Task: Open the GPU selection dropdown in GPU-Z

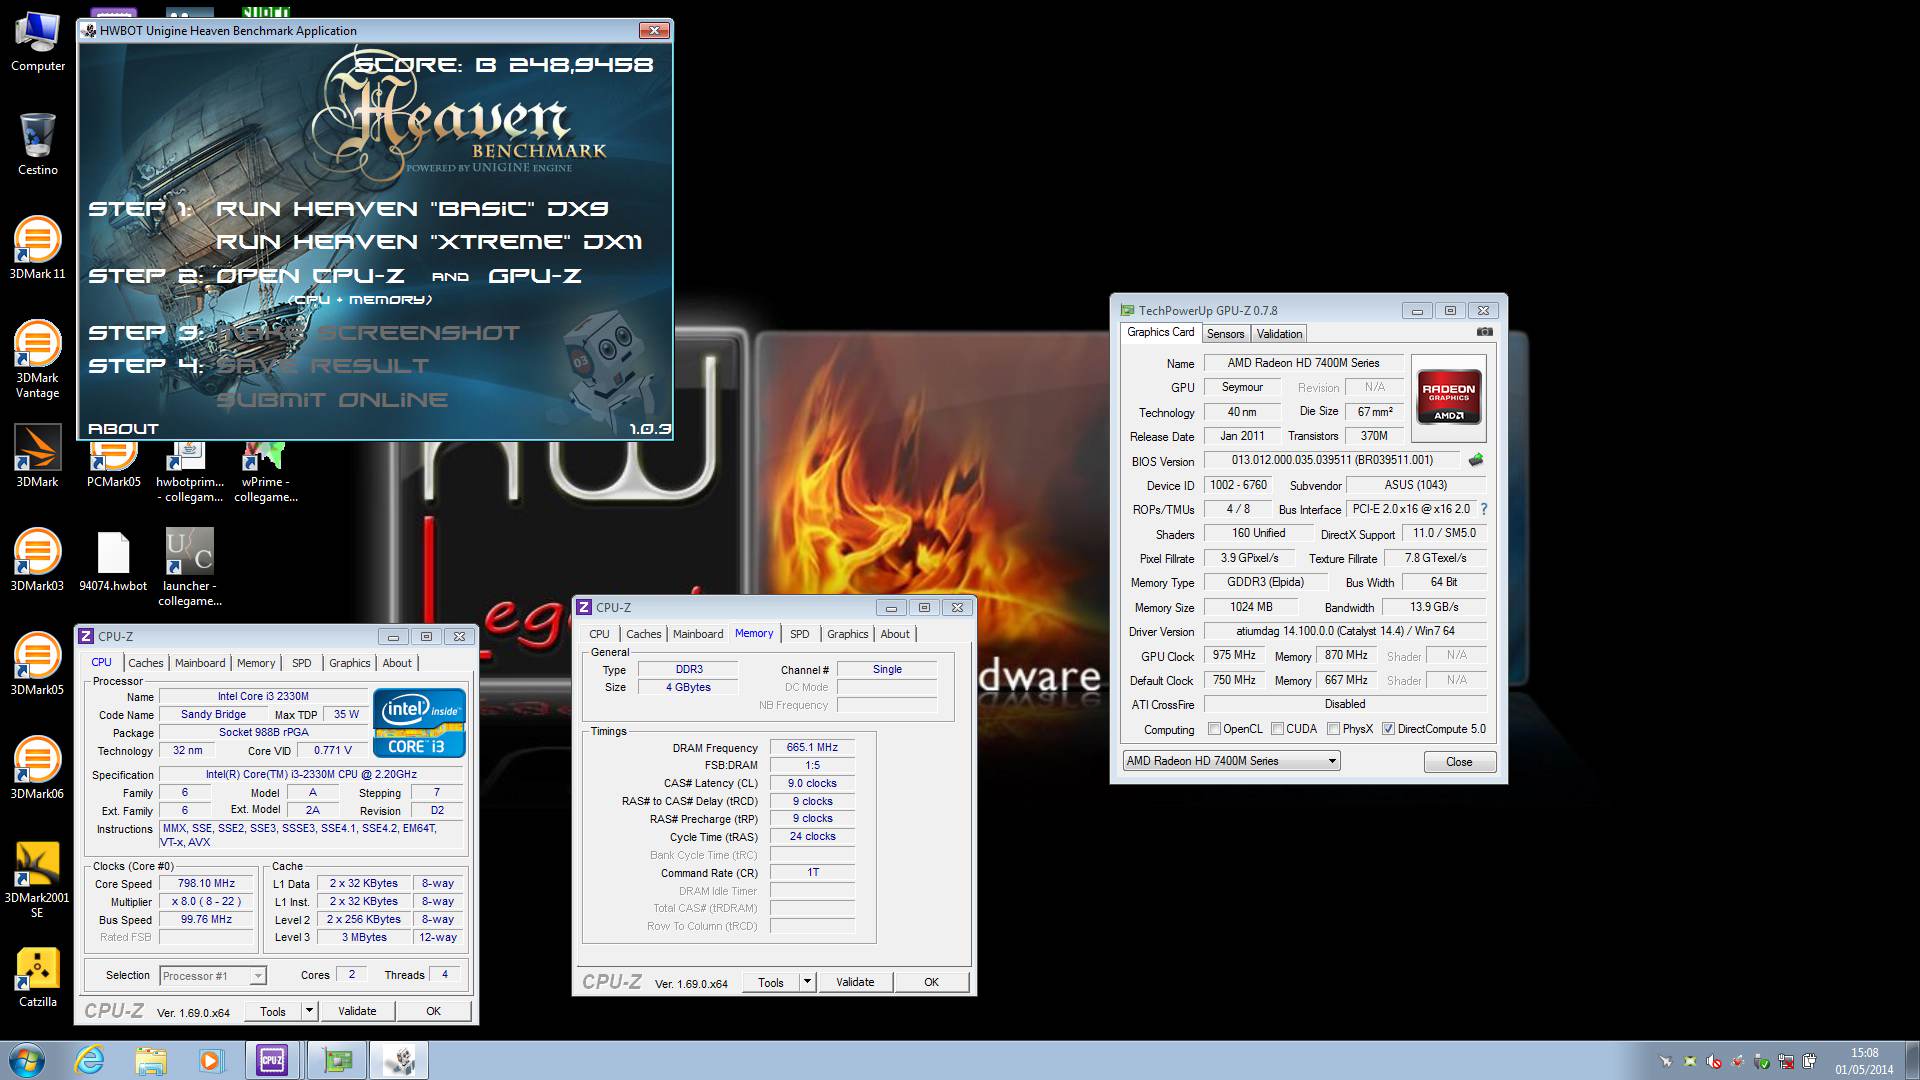Action: coord(1231,761)
